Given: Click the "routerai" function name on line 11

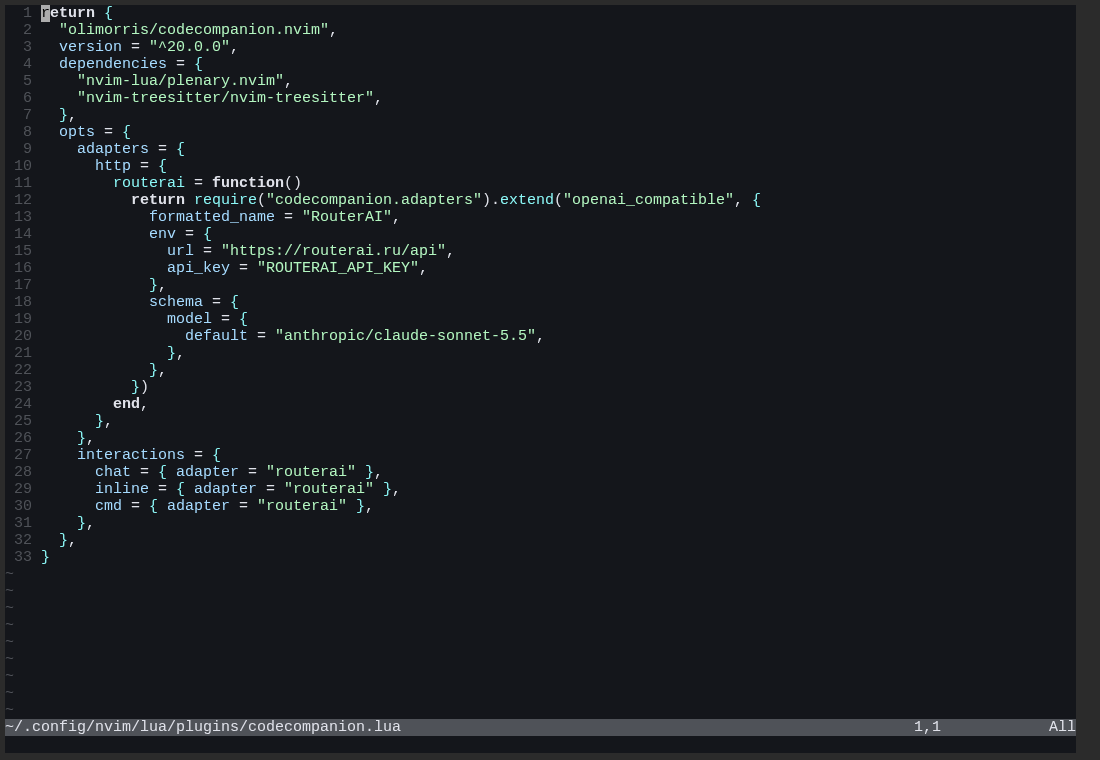Looking at the screenshot, I should click(x=149, y=182).
